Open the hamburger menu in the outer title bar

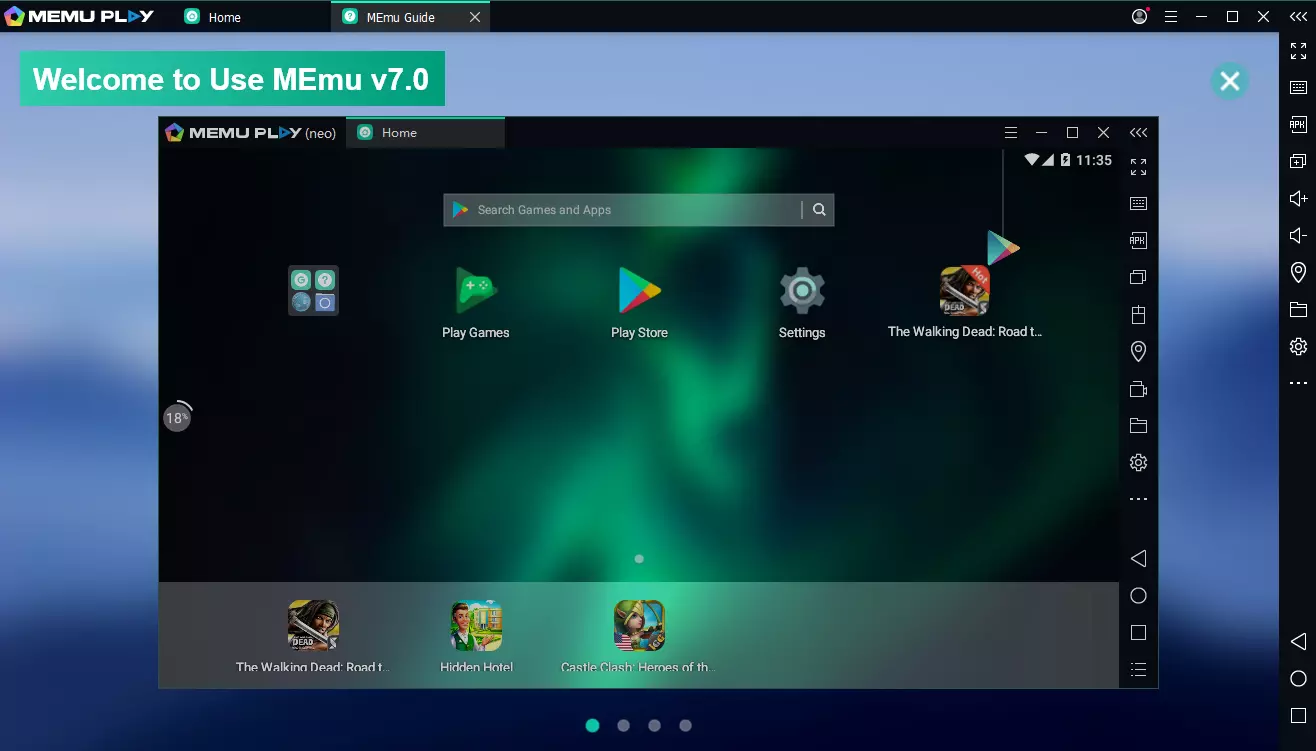click(x=1171, y=16)
